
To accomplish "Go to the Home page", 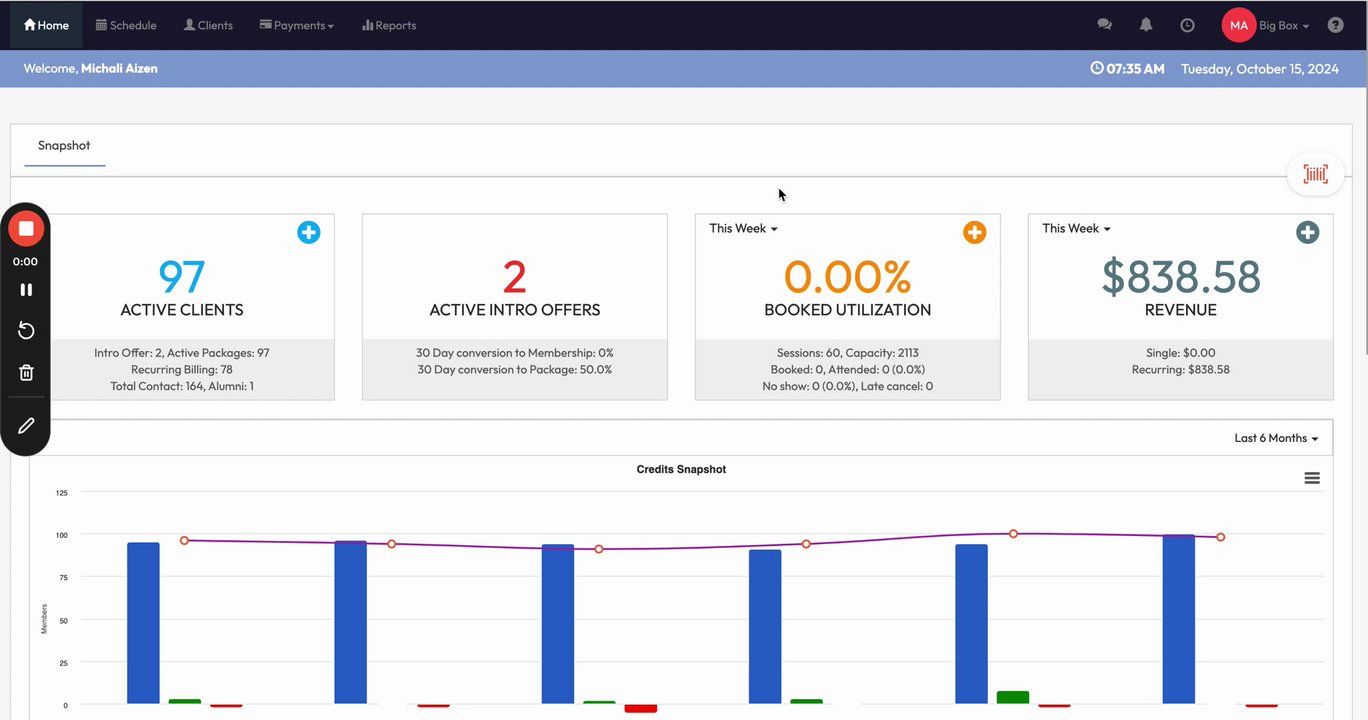I will [46, 25].
